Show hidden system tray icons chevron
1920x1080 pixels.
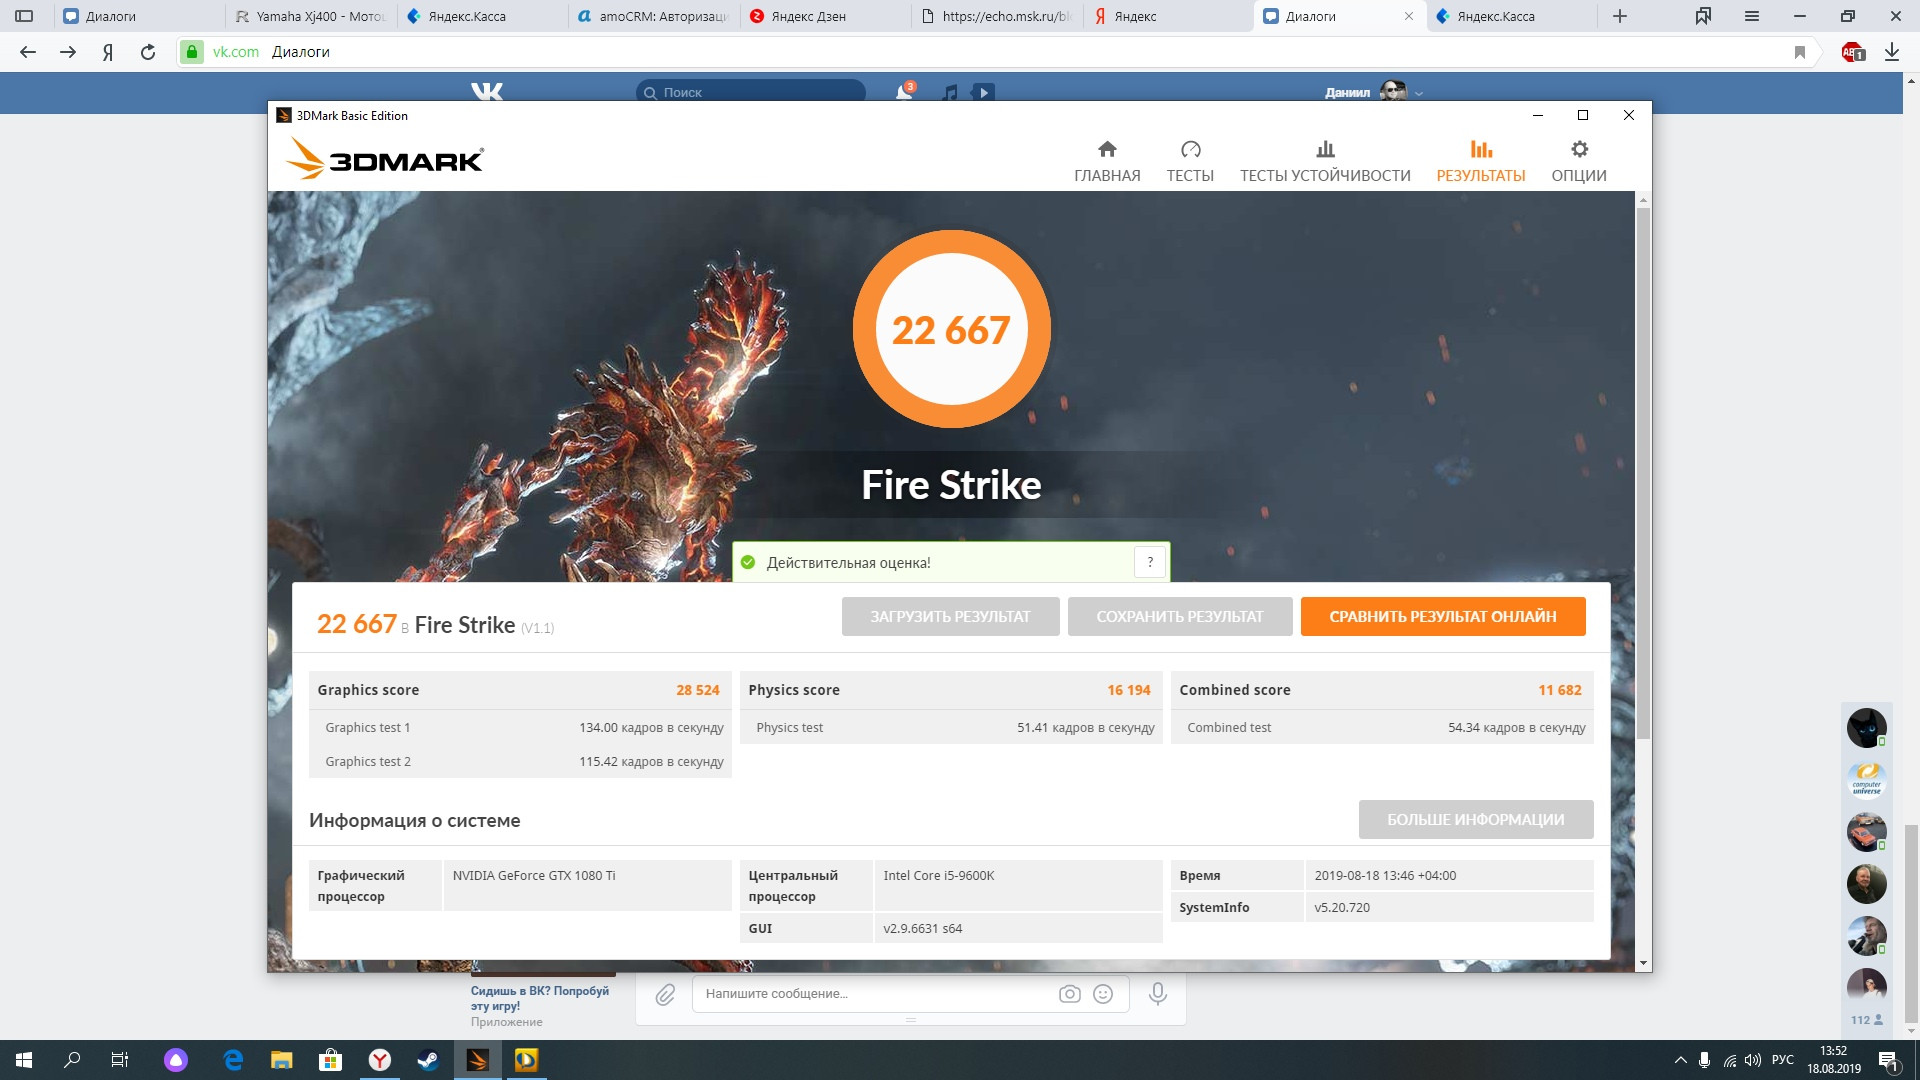1679,1060
